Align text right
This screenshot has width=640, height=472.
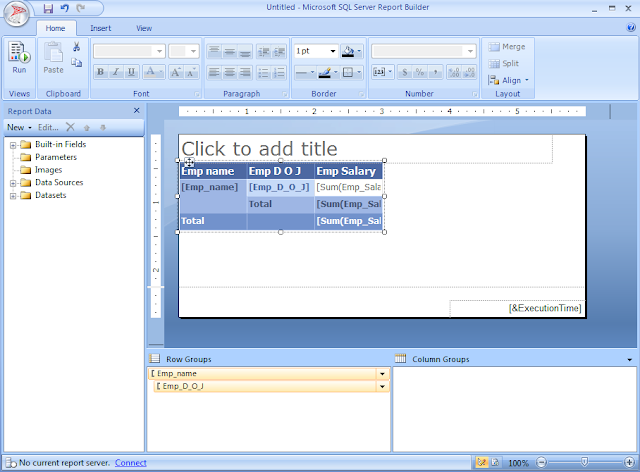pos(245,73)
